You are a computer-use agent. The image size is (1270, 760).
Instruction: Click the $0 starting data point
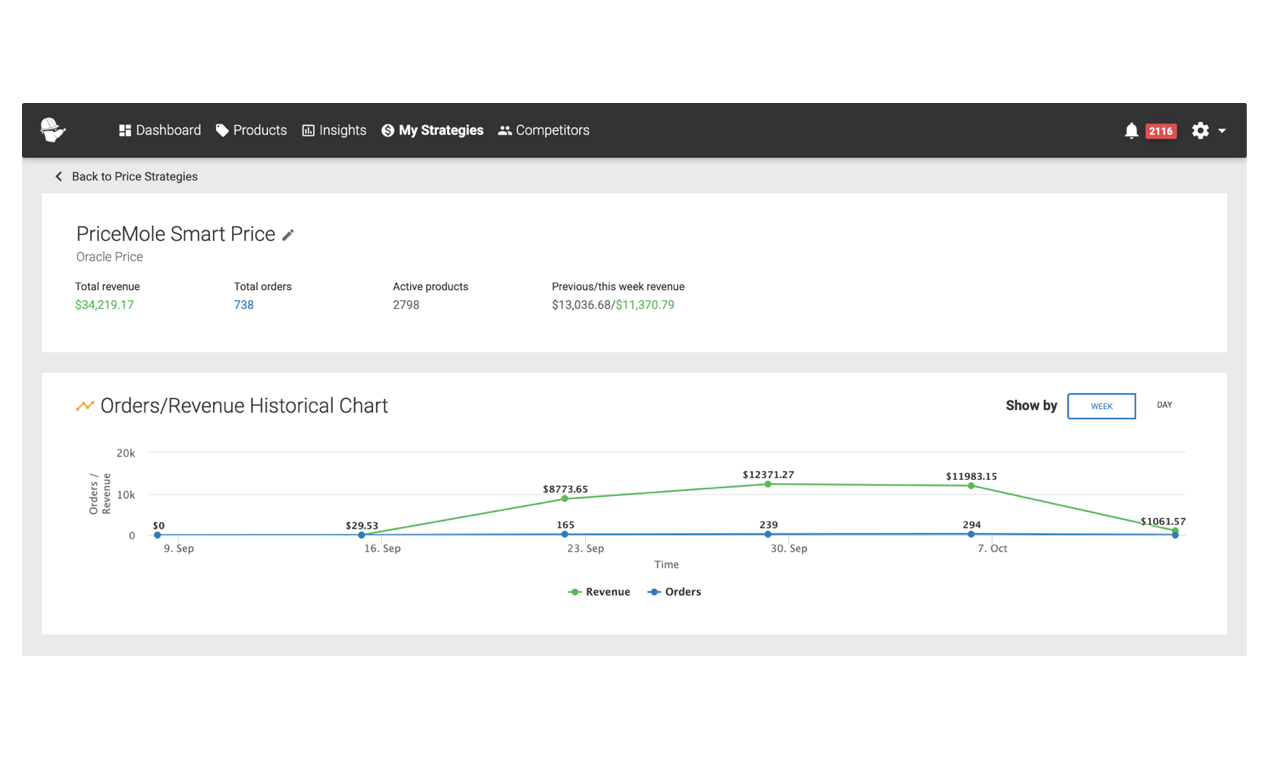tap(158, 535)
